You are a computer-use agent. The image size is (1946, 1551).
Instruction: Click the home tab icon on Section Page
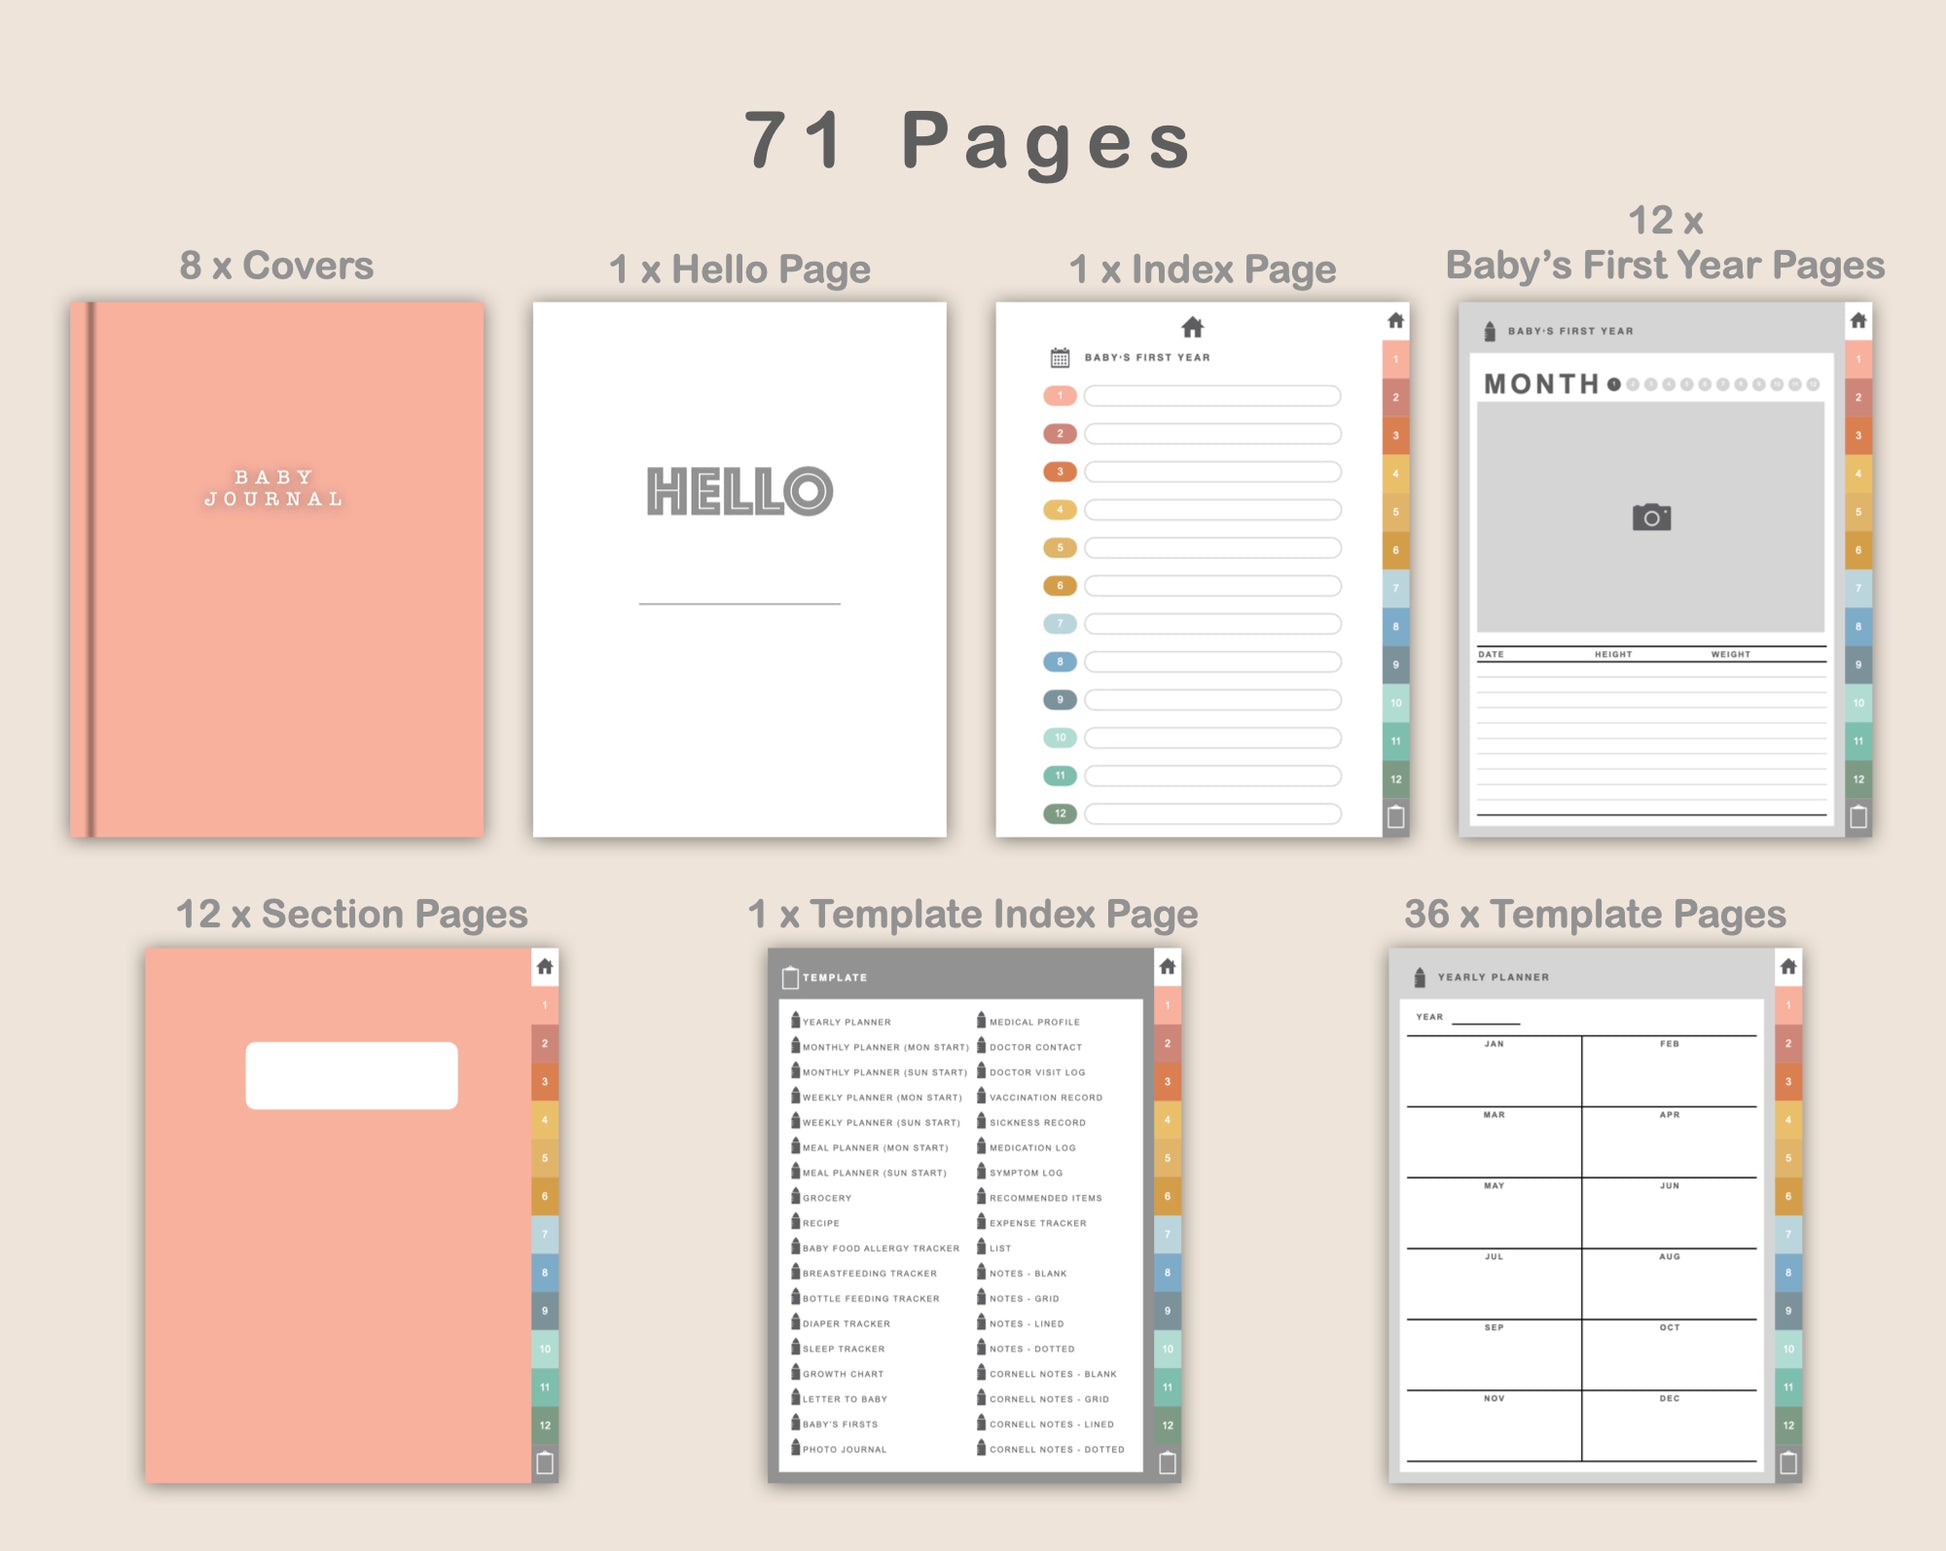tap(545, 966)
